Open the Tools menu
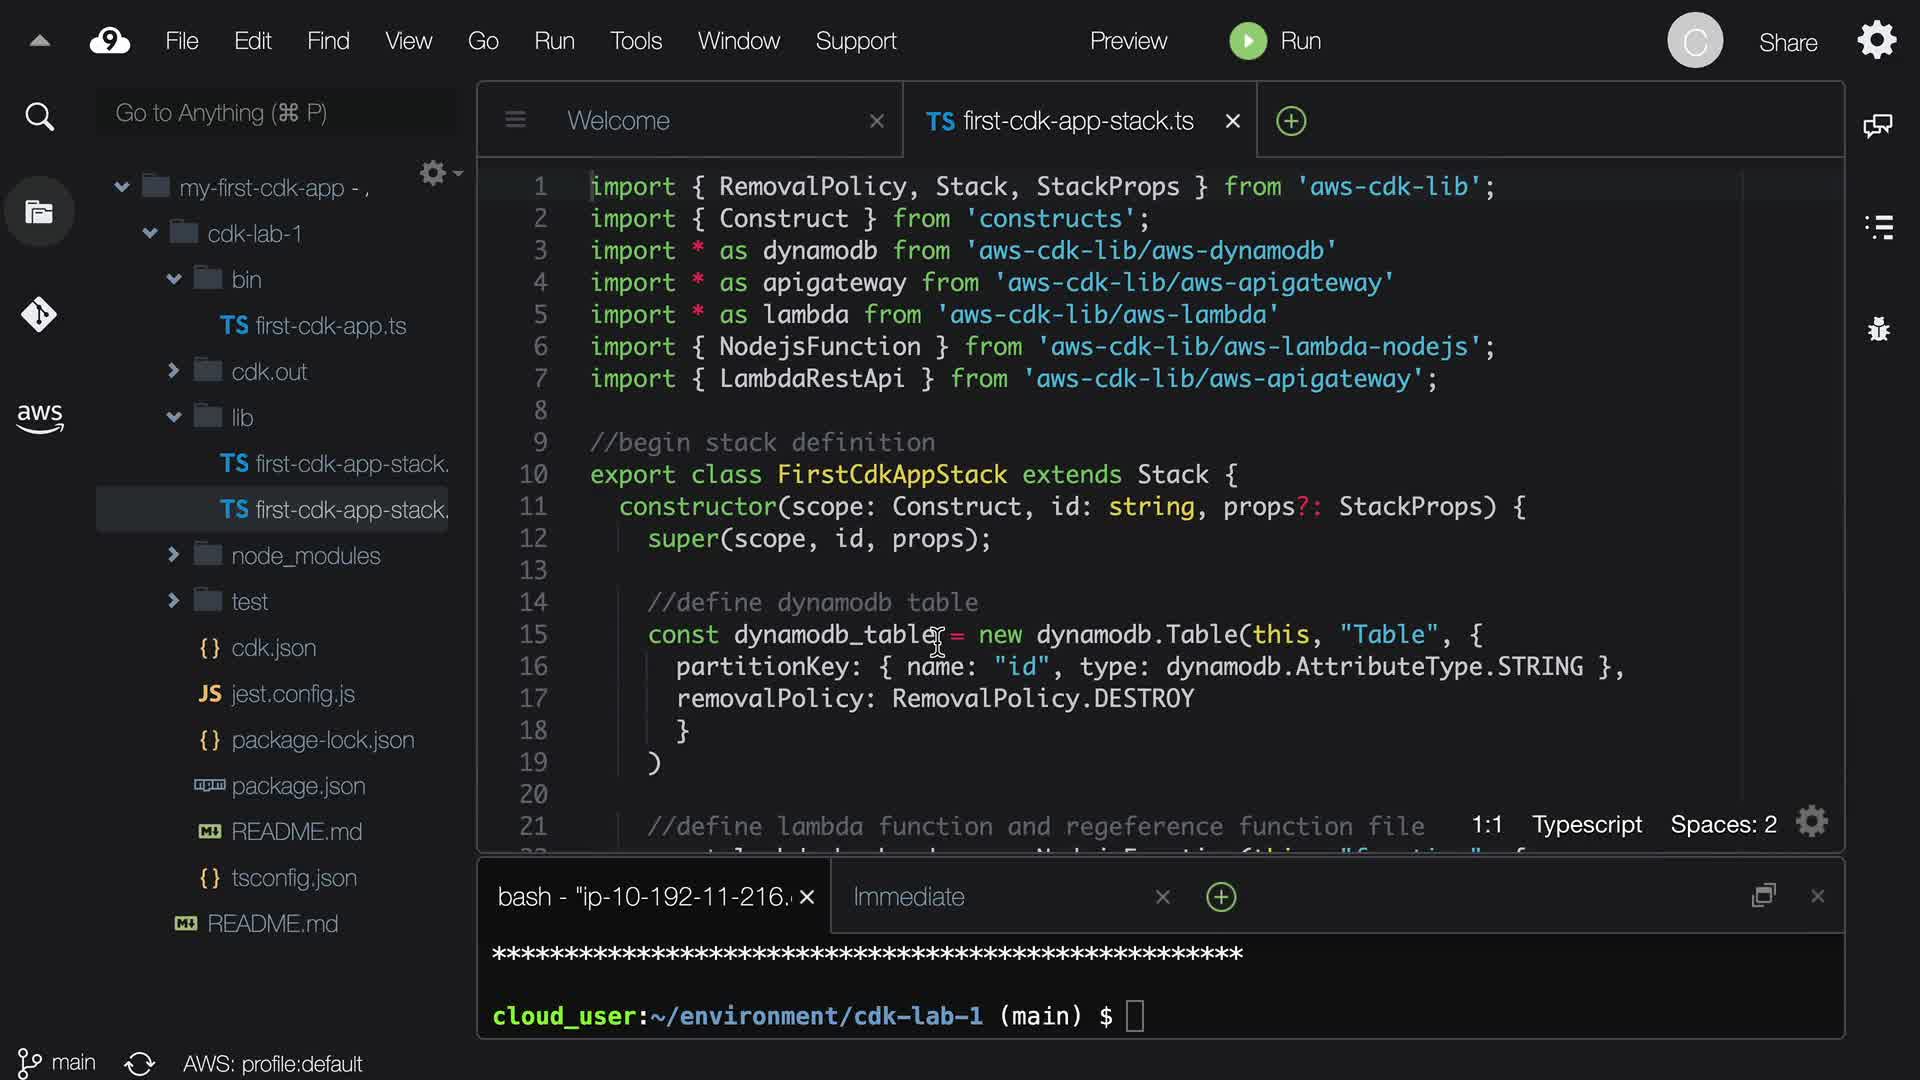Screen dimensions: 1920x1080 636,41
